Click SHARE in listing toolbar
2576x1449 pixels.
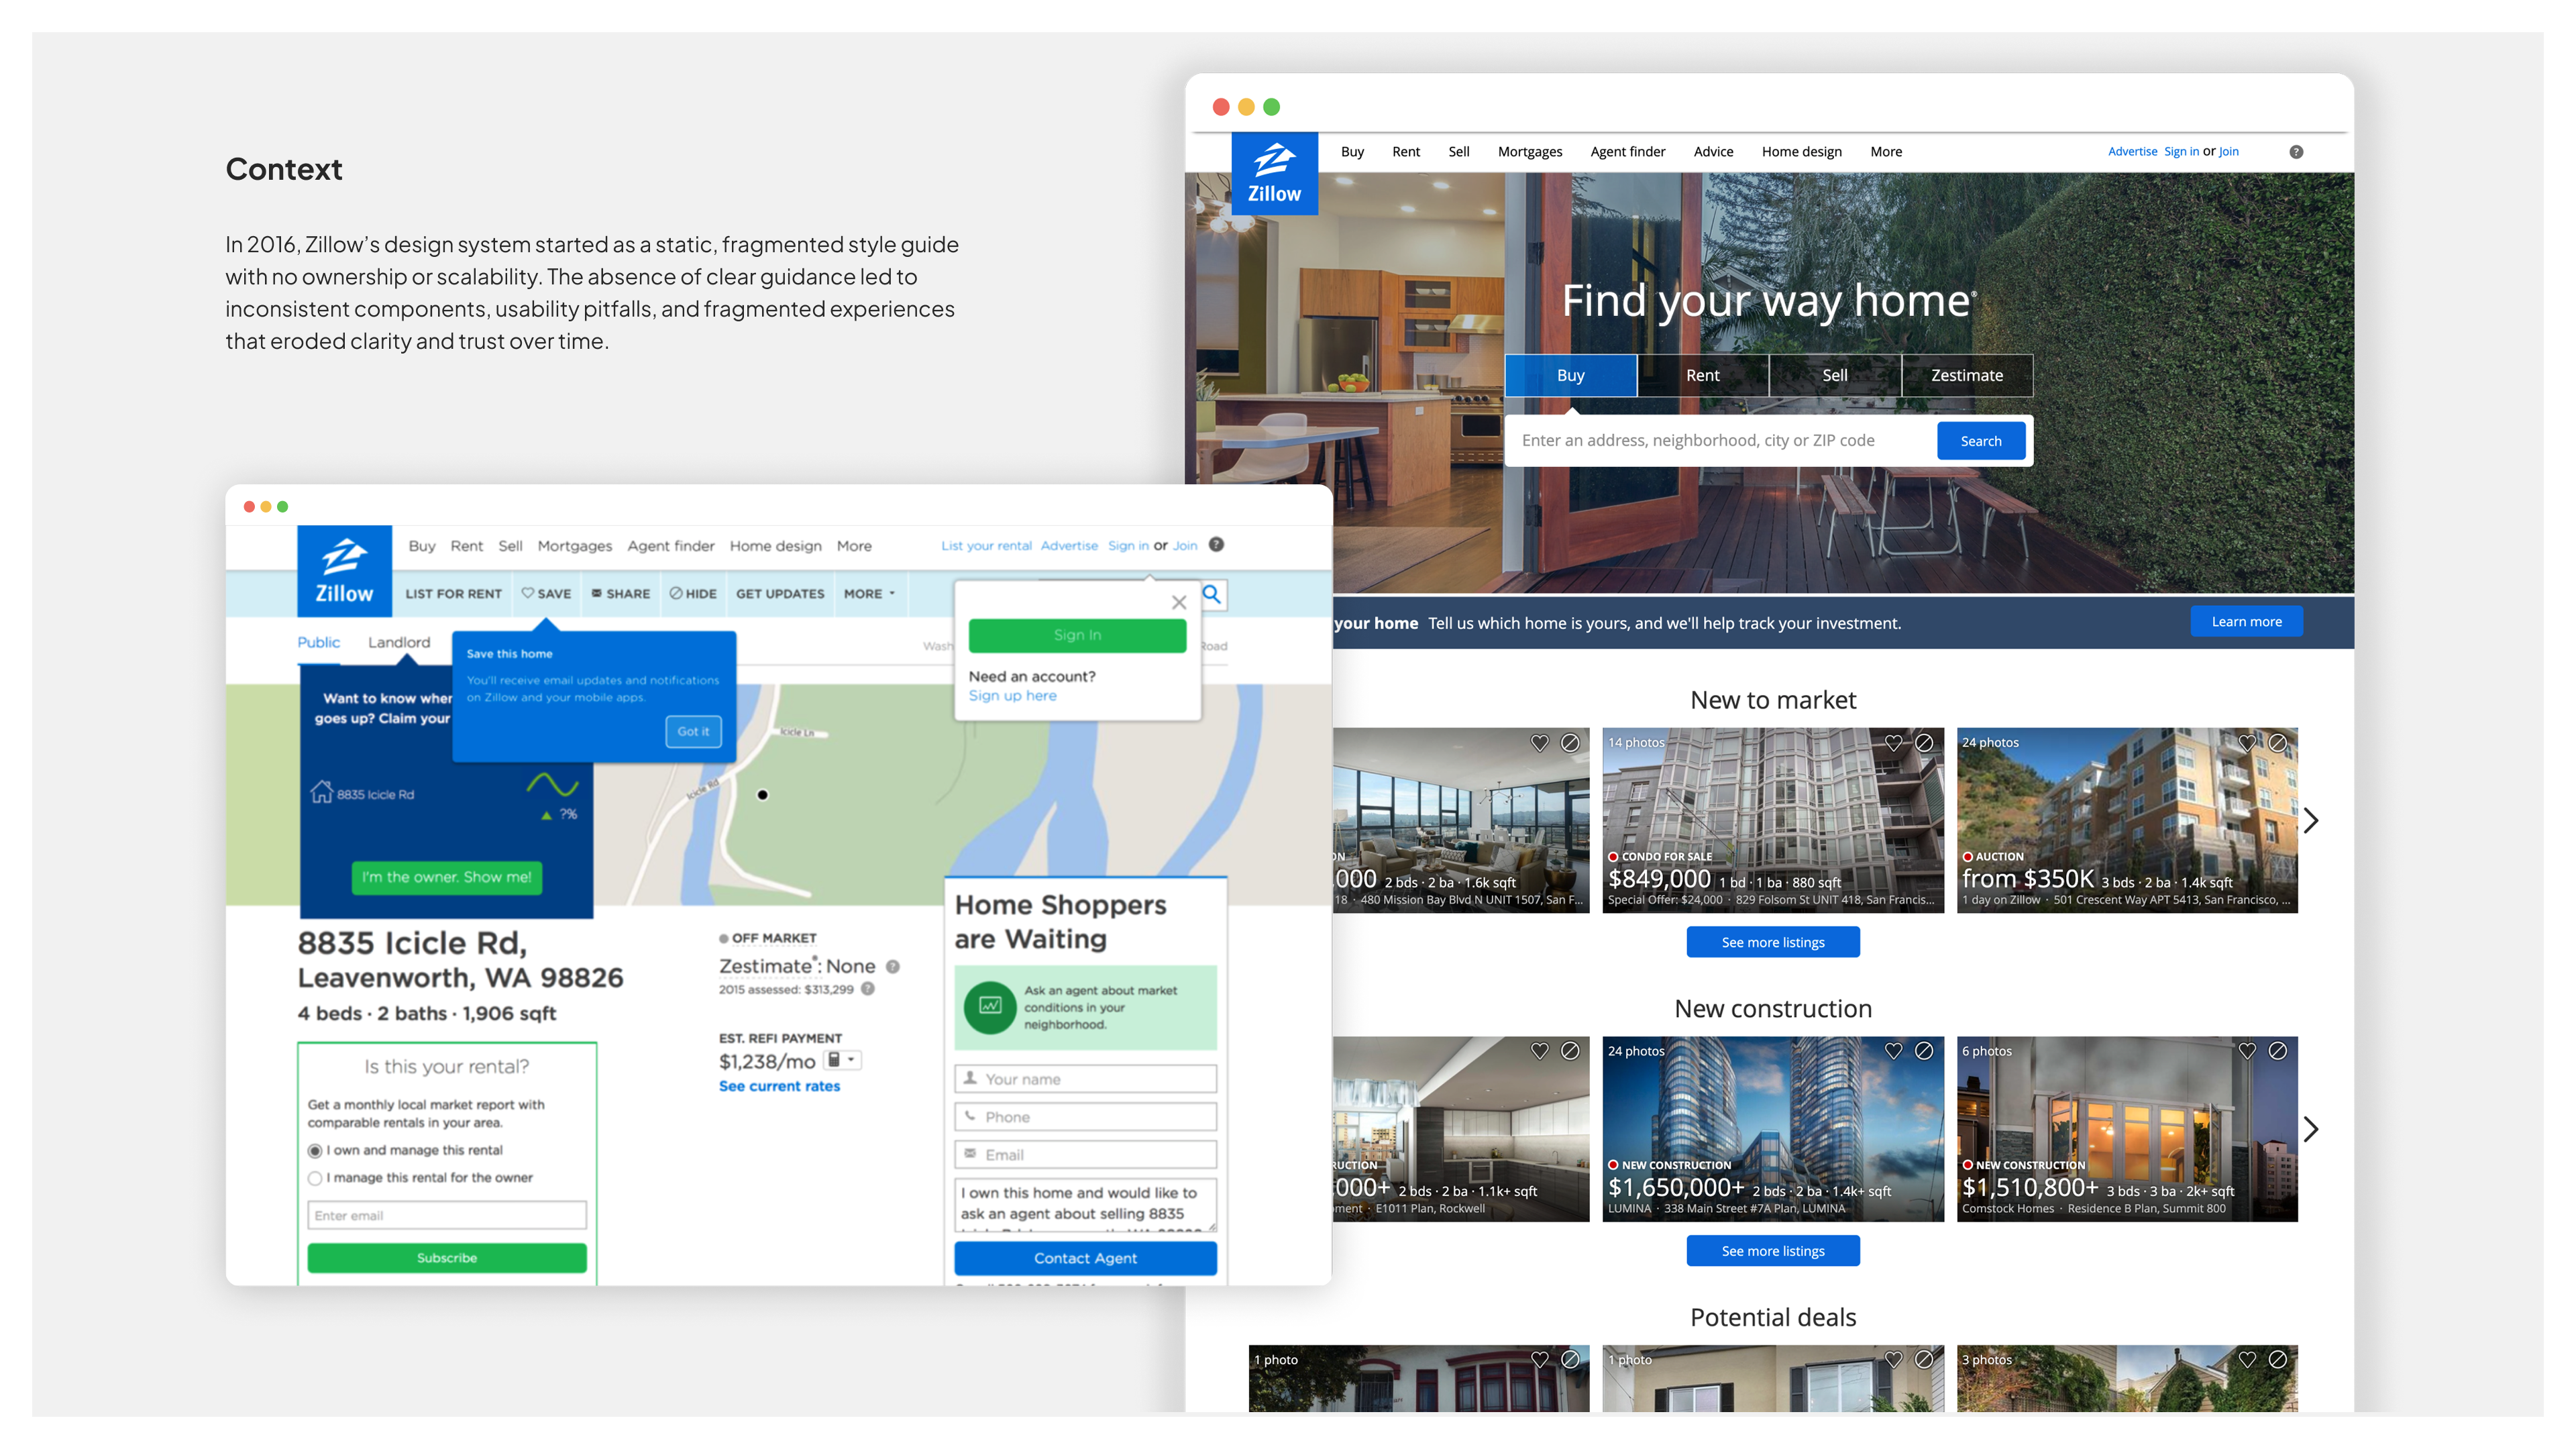620,593
